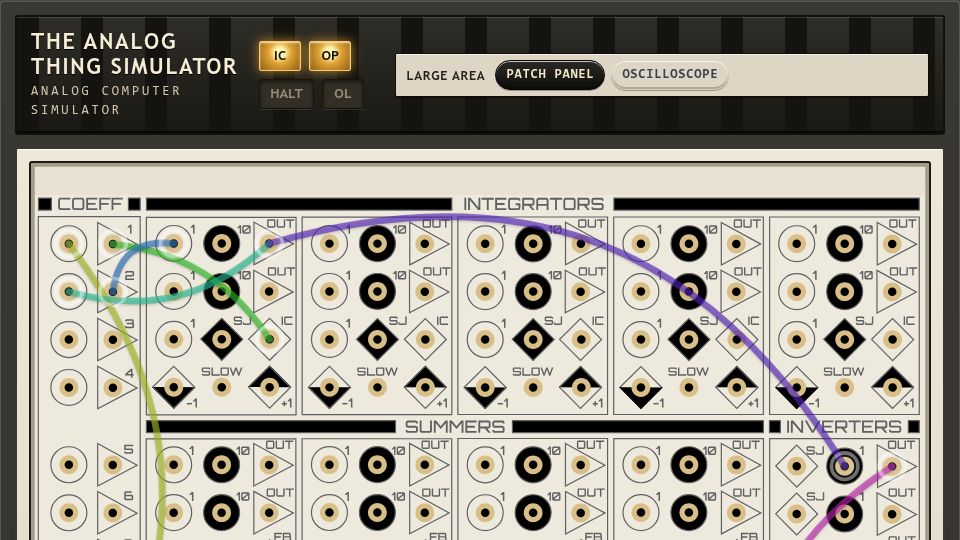Click third integrator's -1 reference jack
Screen dimensions: 960x540
coord(485,387)
